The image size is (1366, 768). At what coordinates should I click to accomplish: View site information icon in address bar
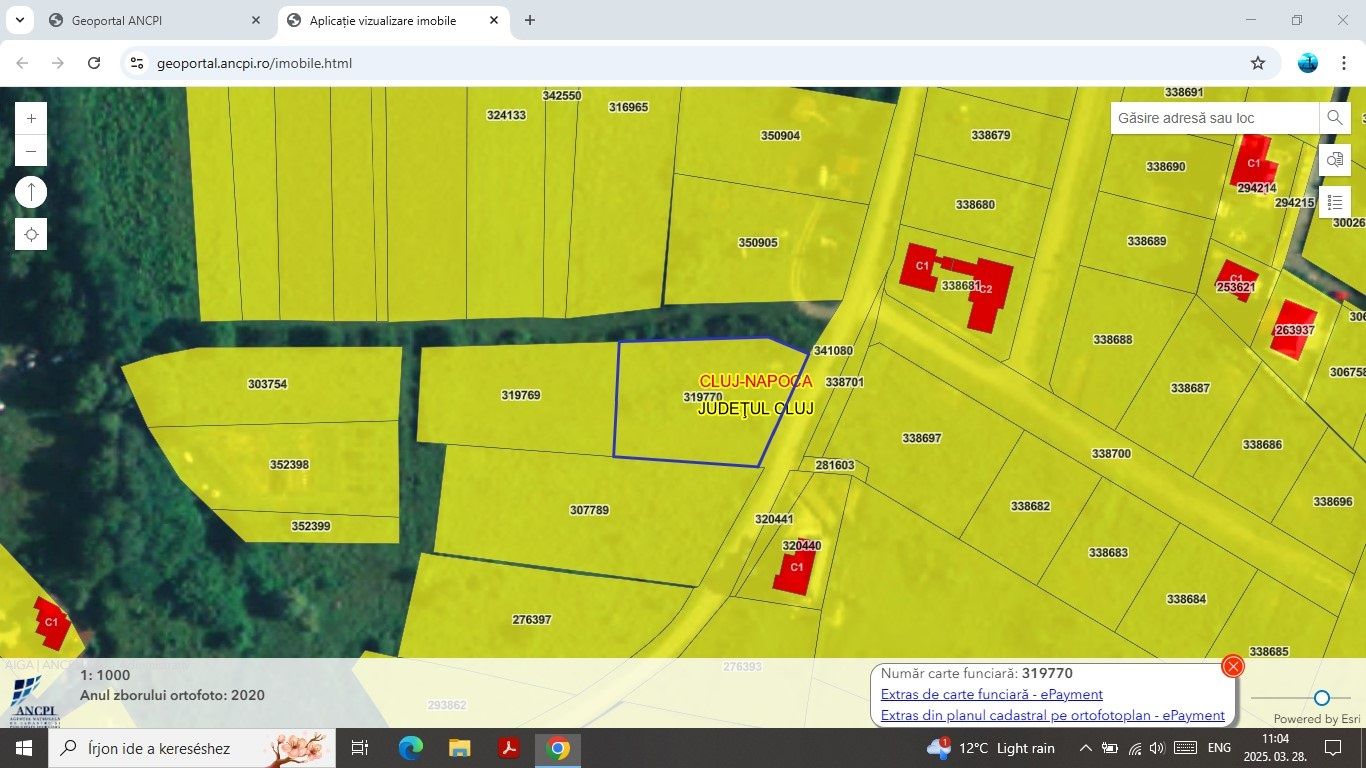tap(137, 63)
